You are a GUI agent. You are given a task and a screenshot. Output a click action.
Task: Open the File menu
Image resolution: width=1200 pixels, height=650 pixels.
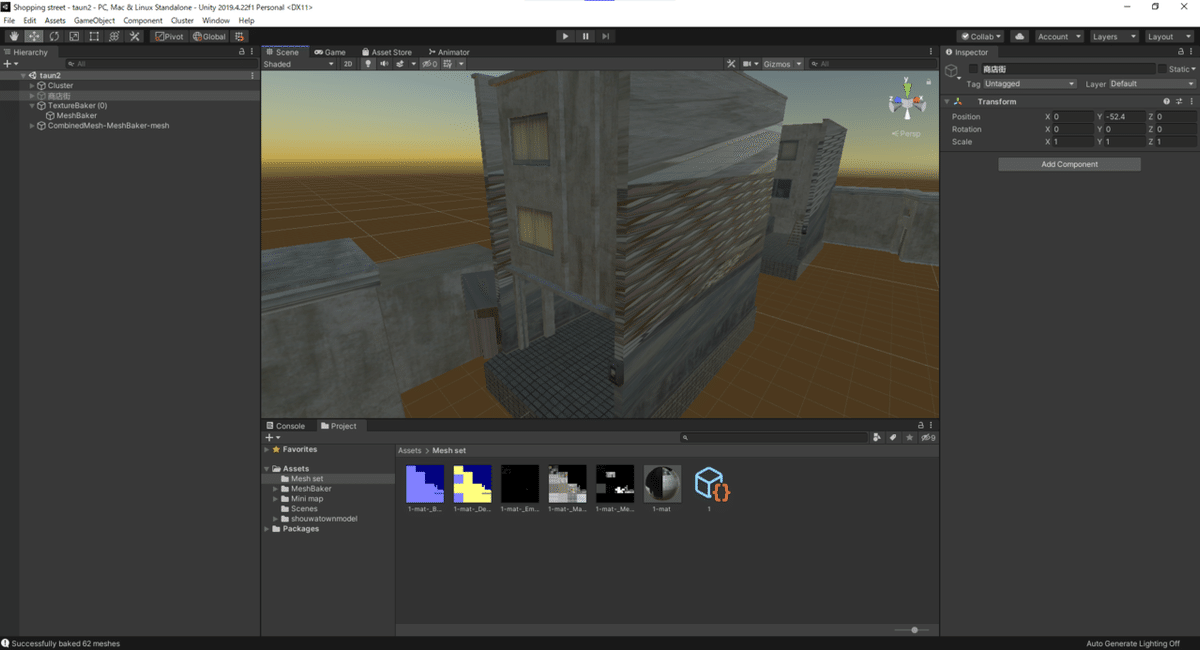tap(9, 20)
